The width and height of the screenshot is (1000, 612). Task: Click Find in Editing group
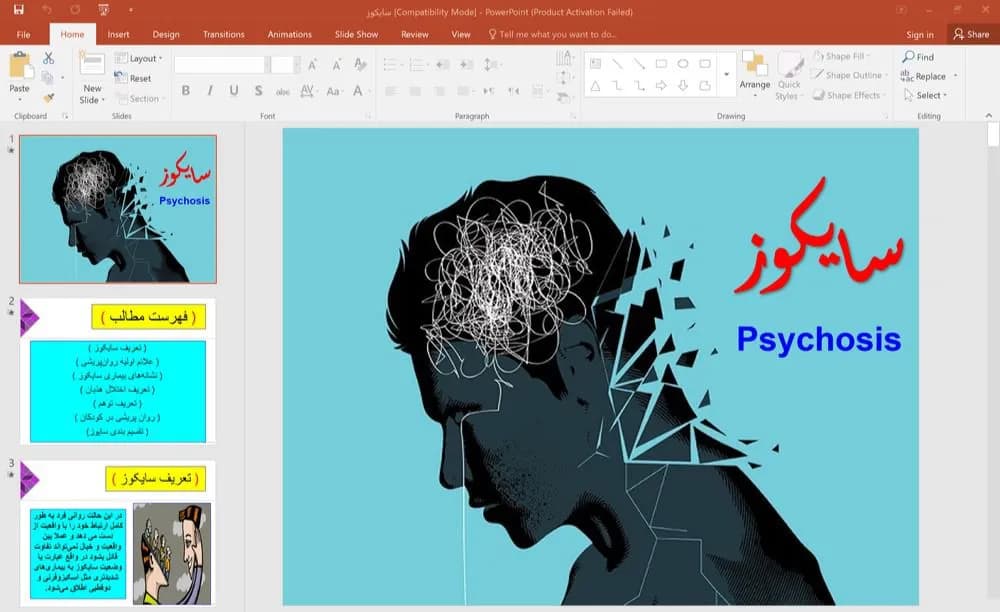[918, 57]
